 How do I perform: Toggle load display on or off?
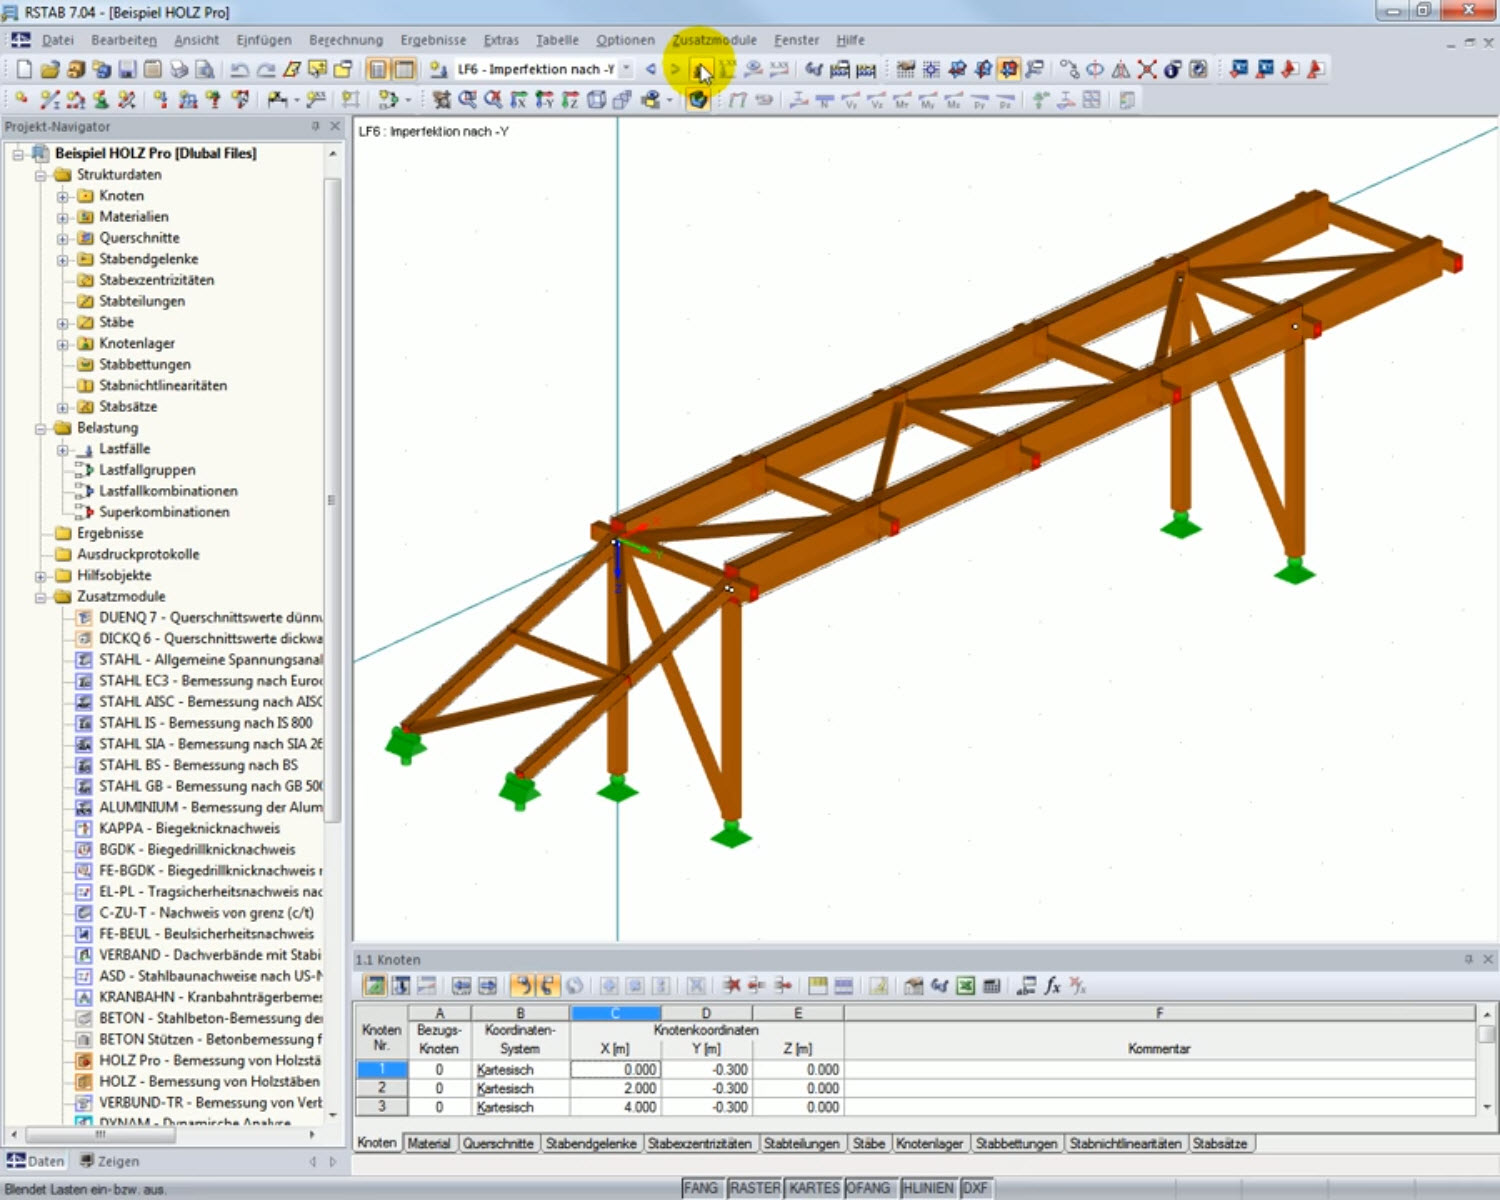click(x=701, y=69)
